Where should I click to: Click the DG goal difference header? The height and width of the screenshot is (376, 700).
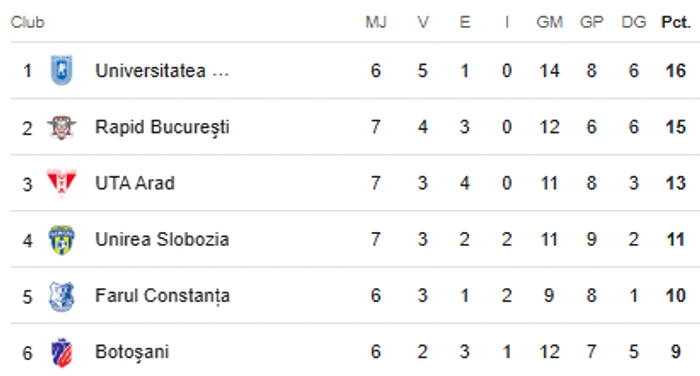coord(634,22)
